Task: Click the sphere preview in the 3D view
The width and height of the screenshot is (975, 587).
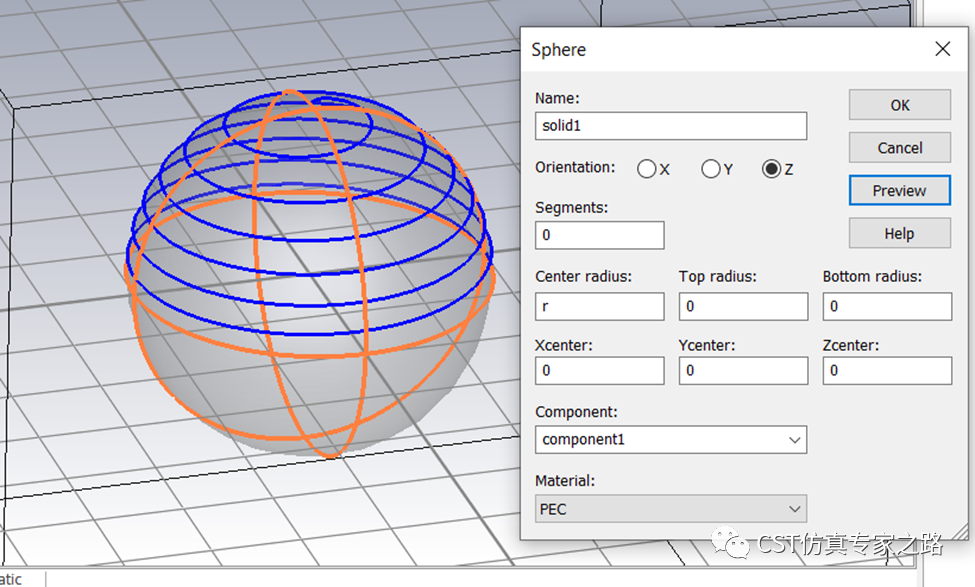Action: click(310, 274)
